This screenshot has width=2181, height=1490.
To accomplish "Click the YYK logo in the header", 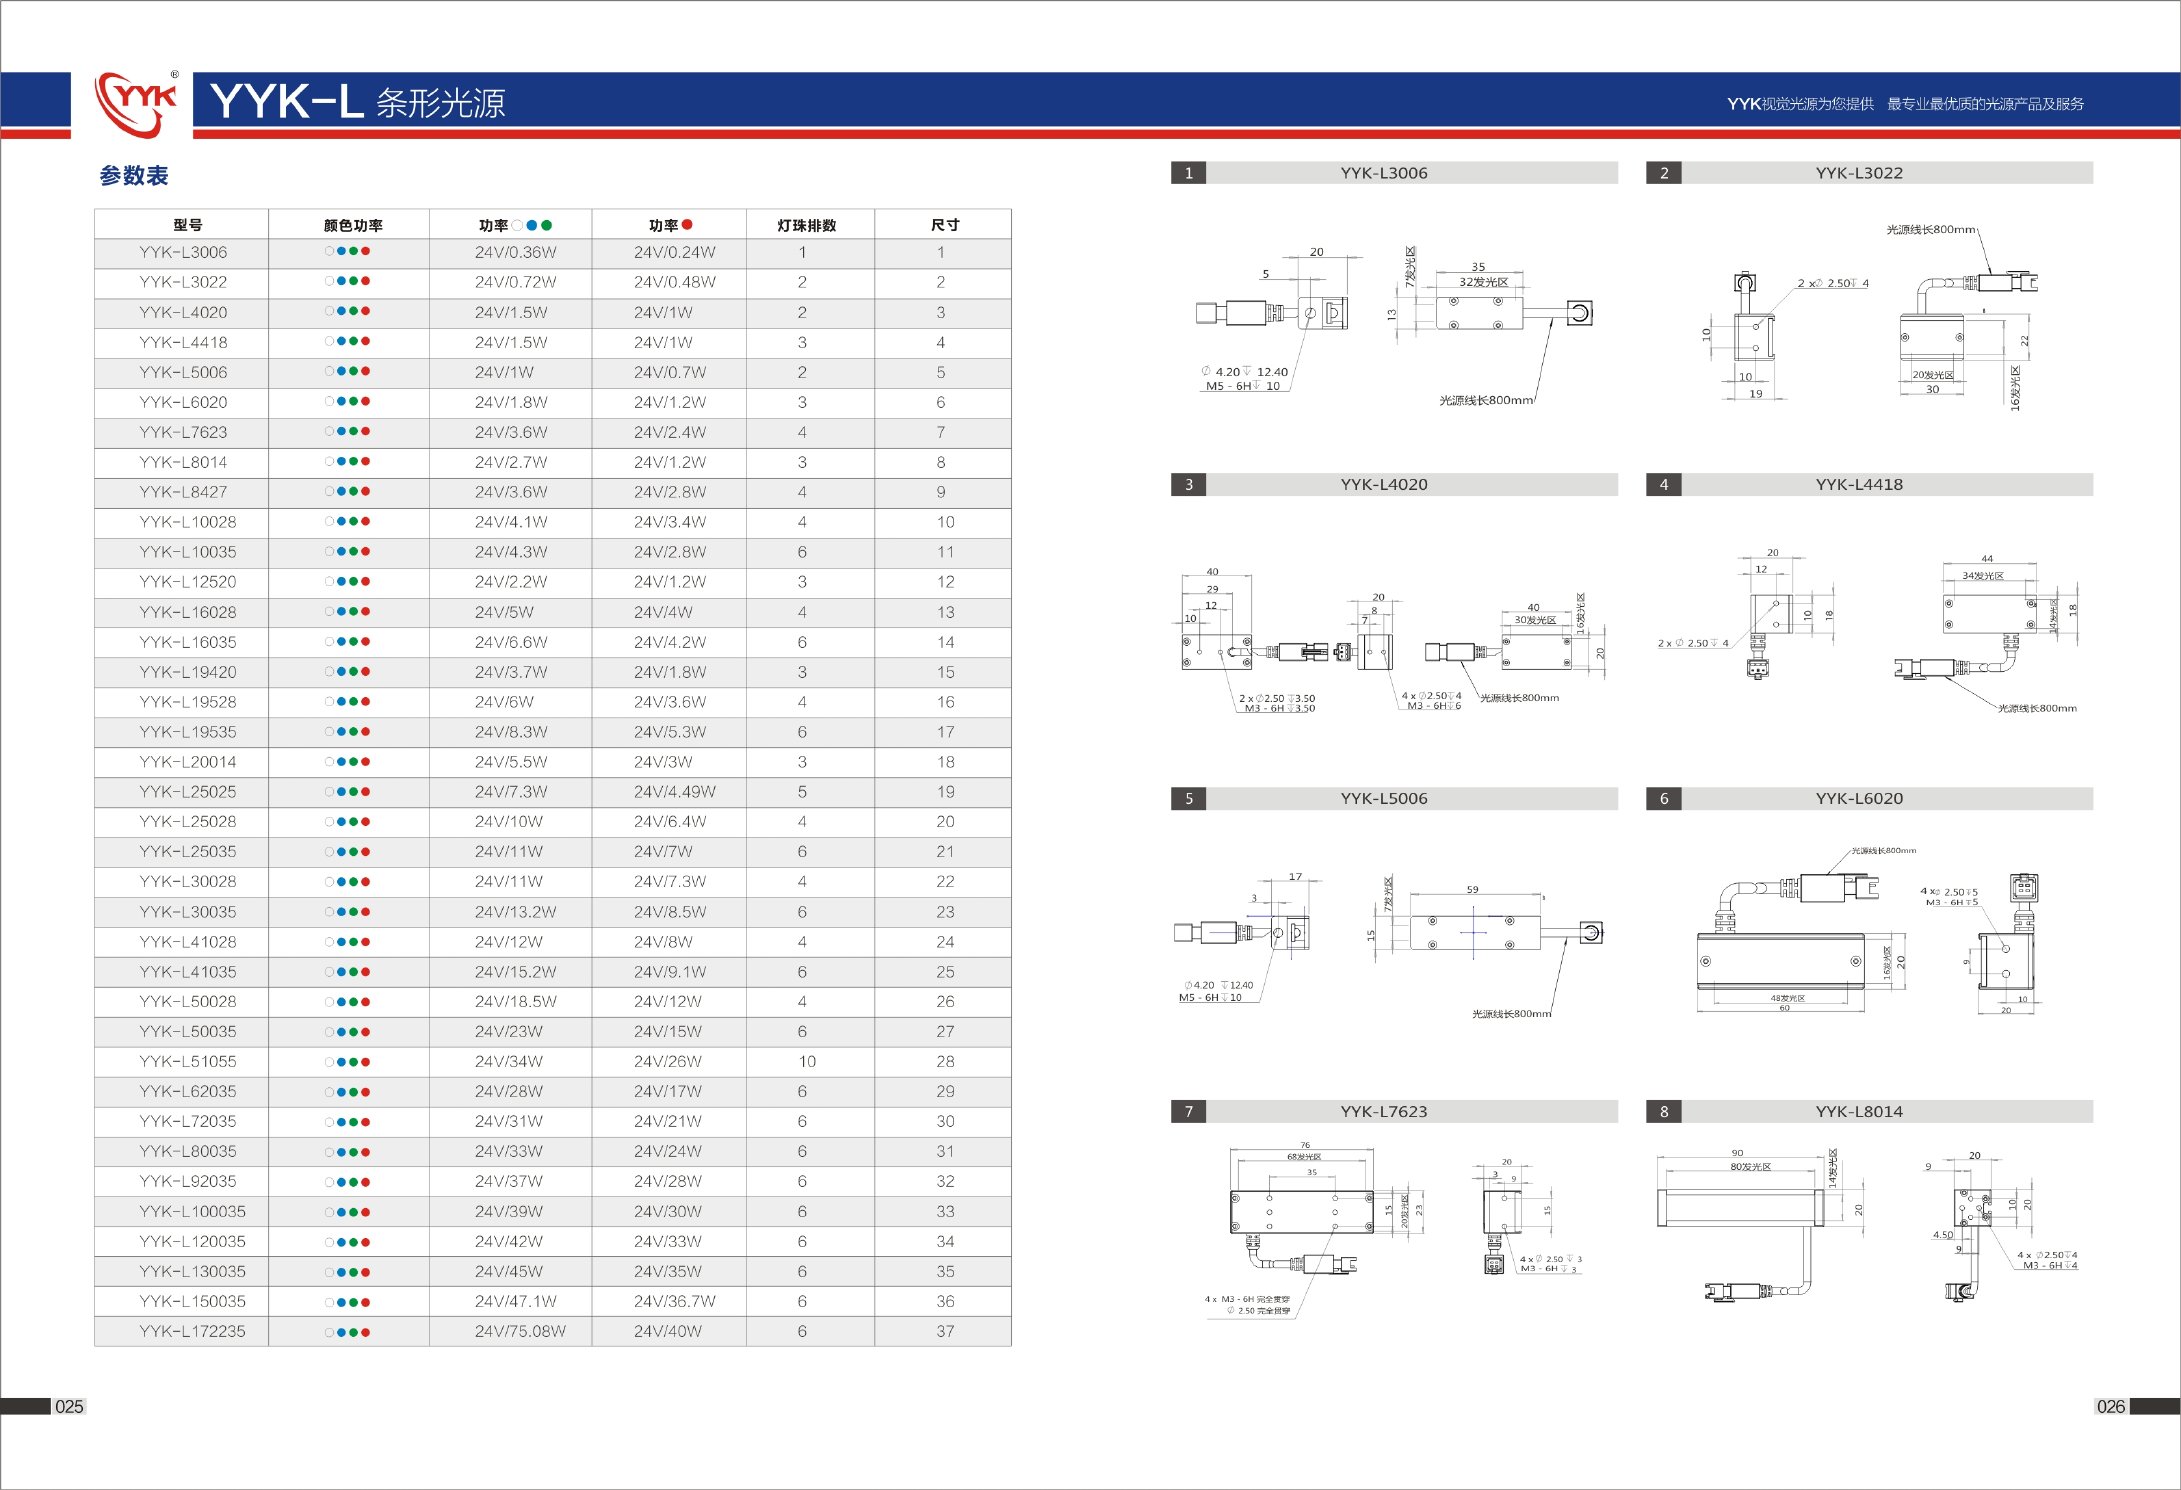I will [x=136, y=103].
